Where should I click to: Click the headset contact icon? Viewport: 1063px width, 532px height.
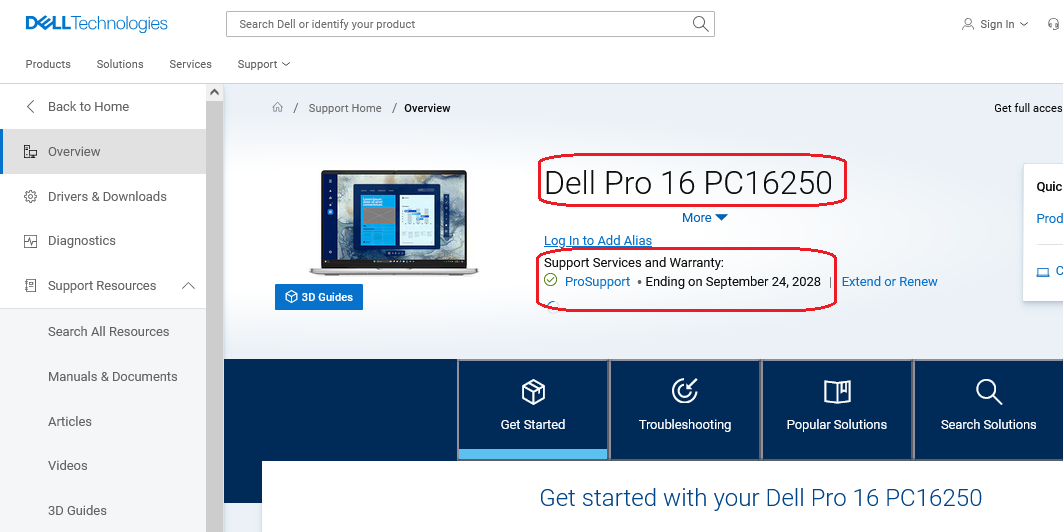click(1053, 24)
